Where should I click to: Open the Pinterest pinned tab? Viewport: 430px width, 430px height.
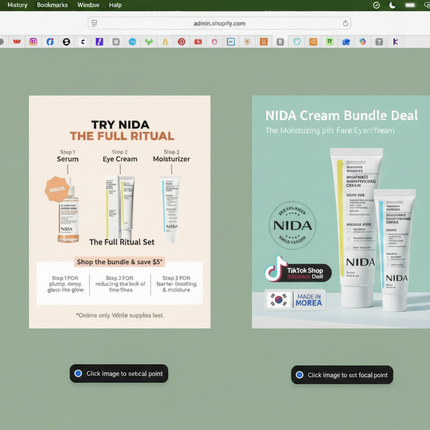tap(182, 42)
